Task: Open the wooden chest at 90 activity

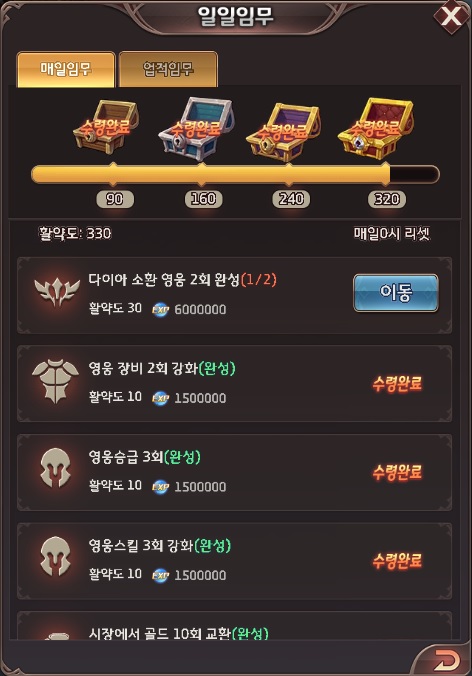Action: (106, 127)
